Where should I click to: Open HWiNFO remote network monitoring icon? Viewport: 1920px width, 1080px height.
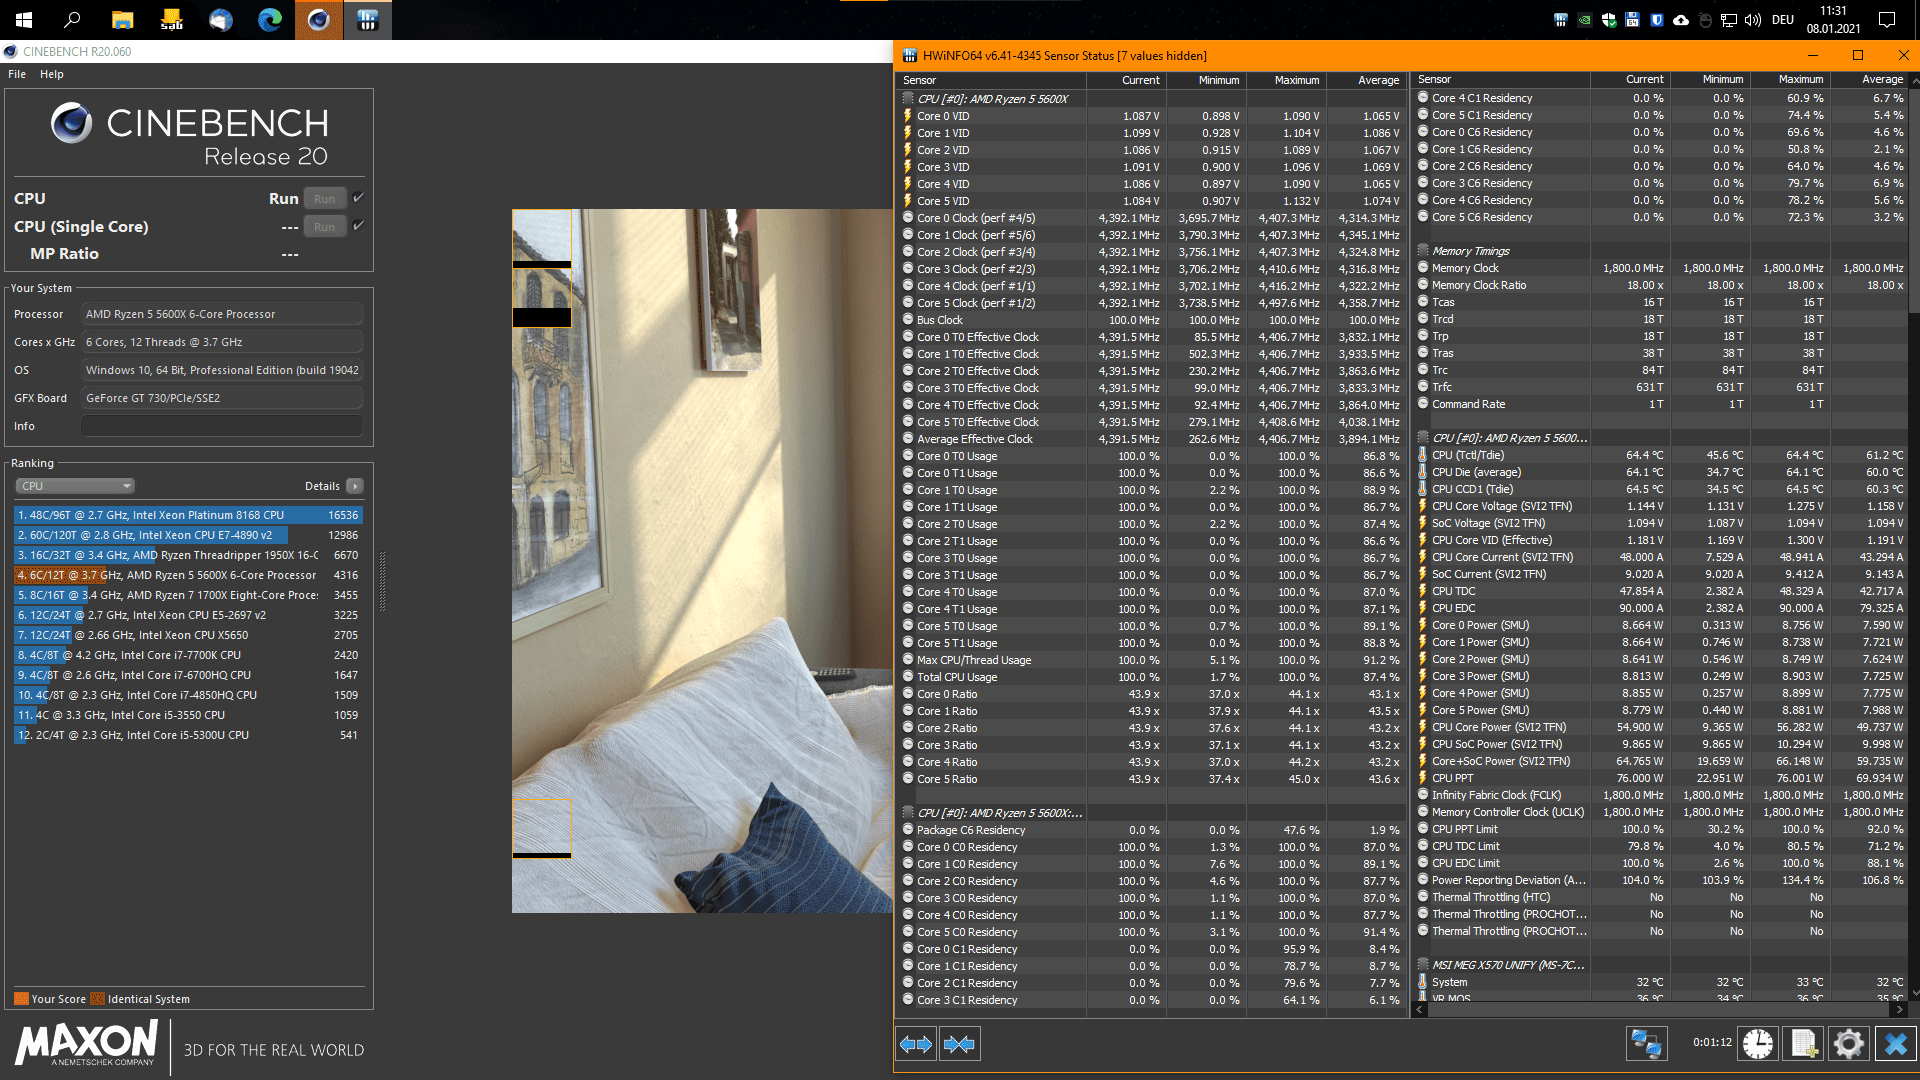(1646, 1044)
